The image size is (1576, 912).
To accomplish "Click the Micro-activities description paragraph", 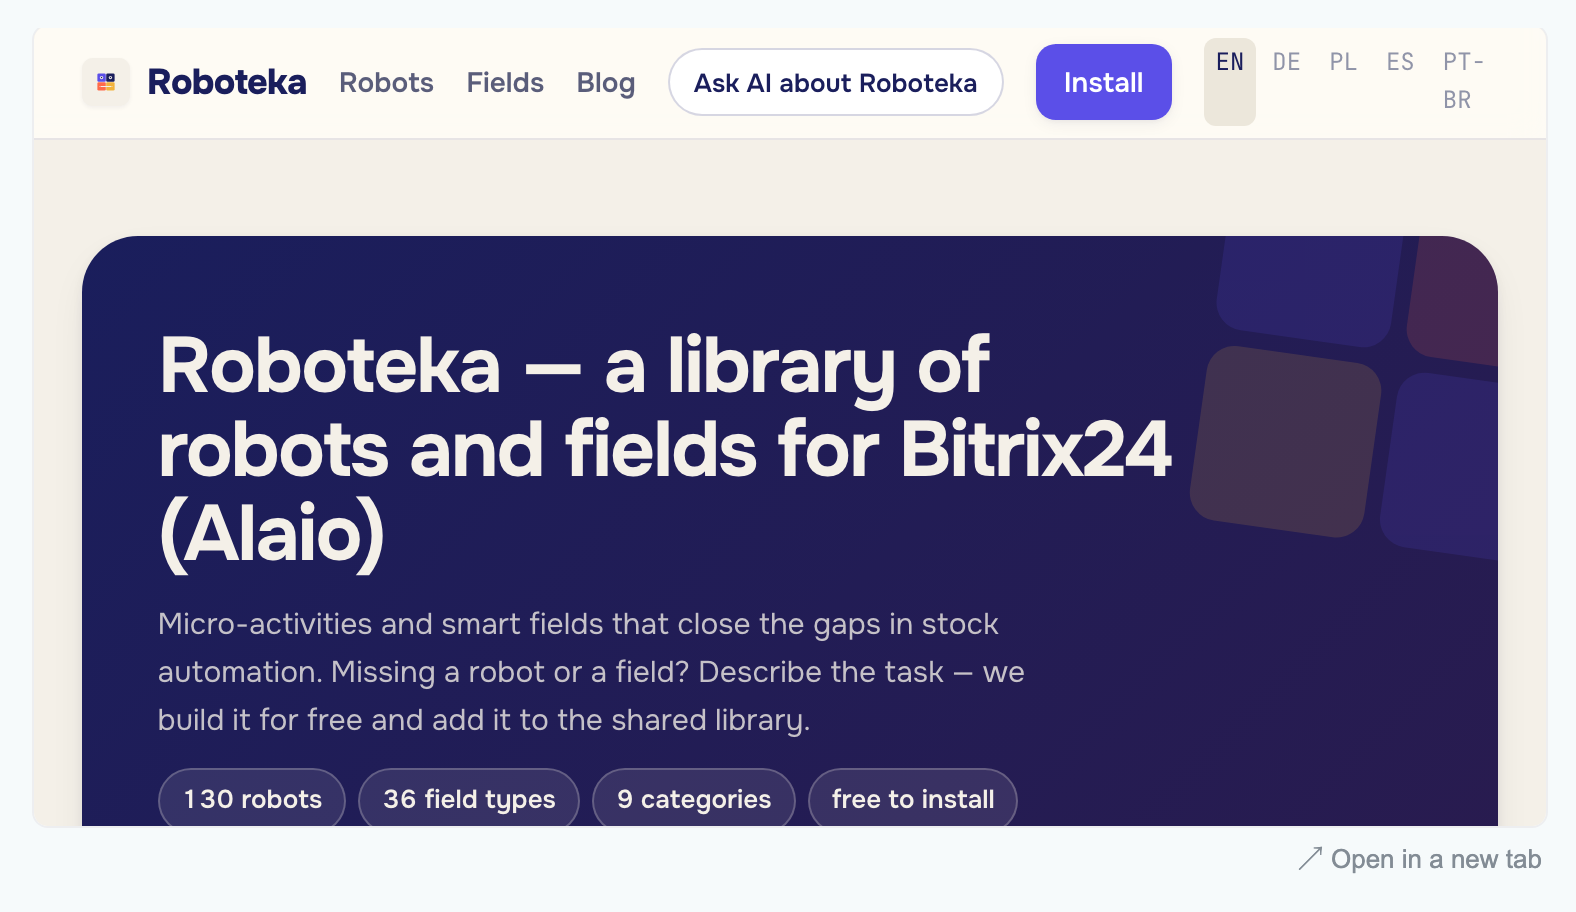I will click(x=591, y=672).
